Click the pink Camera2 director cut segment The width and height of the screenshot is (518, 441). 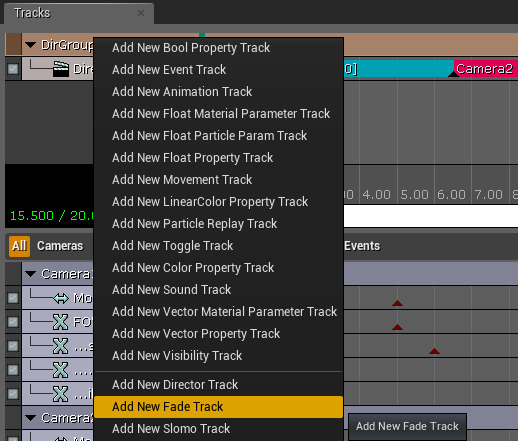(486, 69)
